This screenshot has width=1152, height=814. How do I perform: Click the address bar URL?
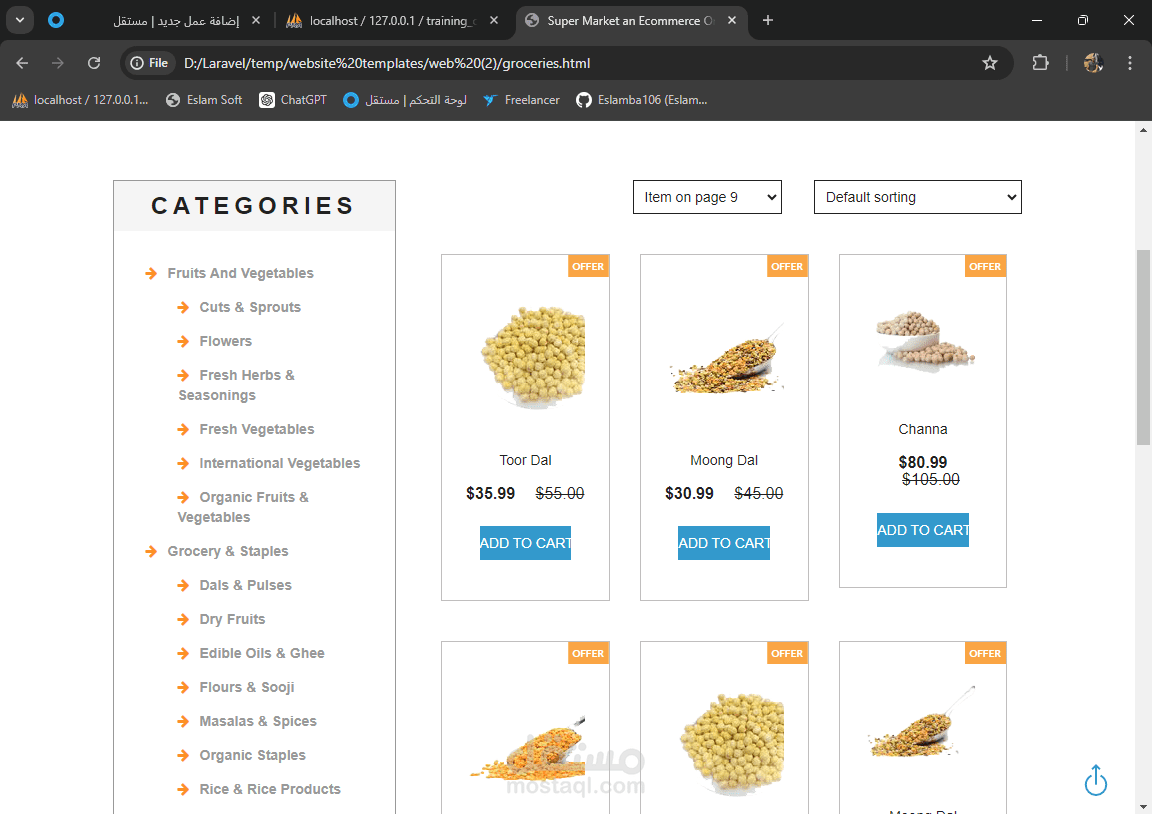387,63
